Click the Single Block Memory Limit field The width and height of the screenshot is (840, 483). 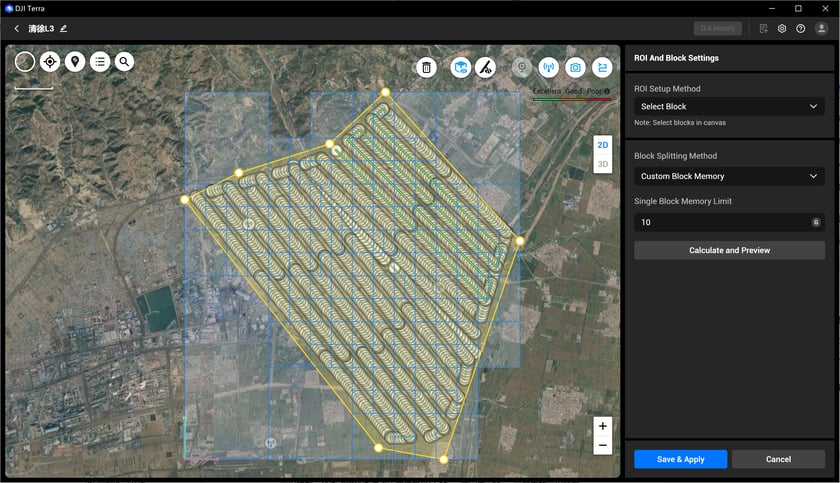click(x=722, y=222)
